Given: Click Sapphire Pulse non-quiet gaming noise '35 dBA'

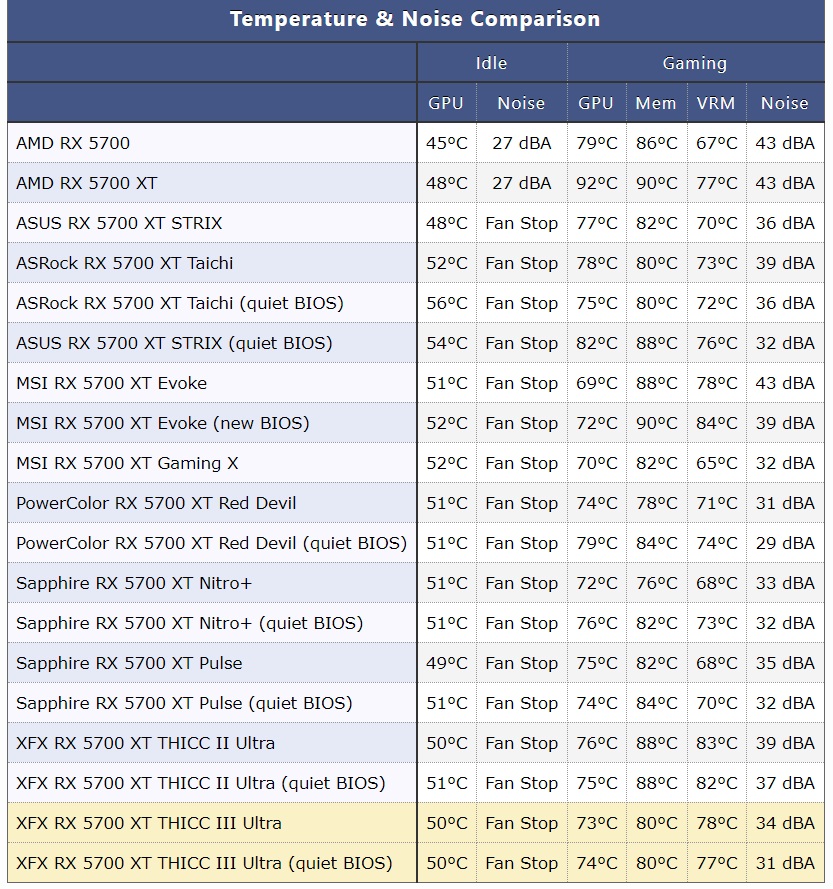Looking at the screenshot, I should pyautogui.click(x=785, y=663).
